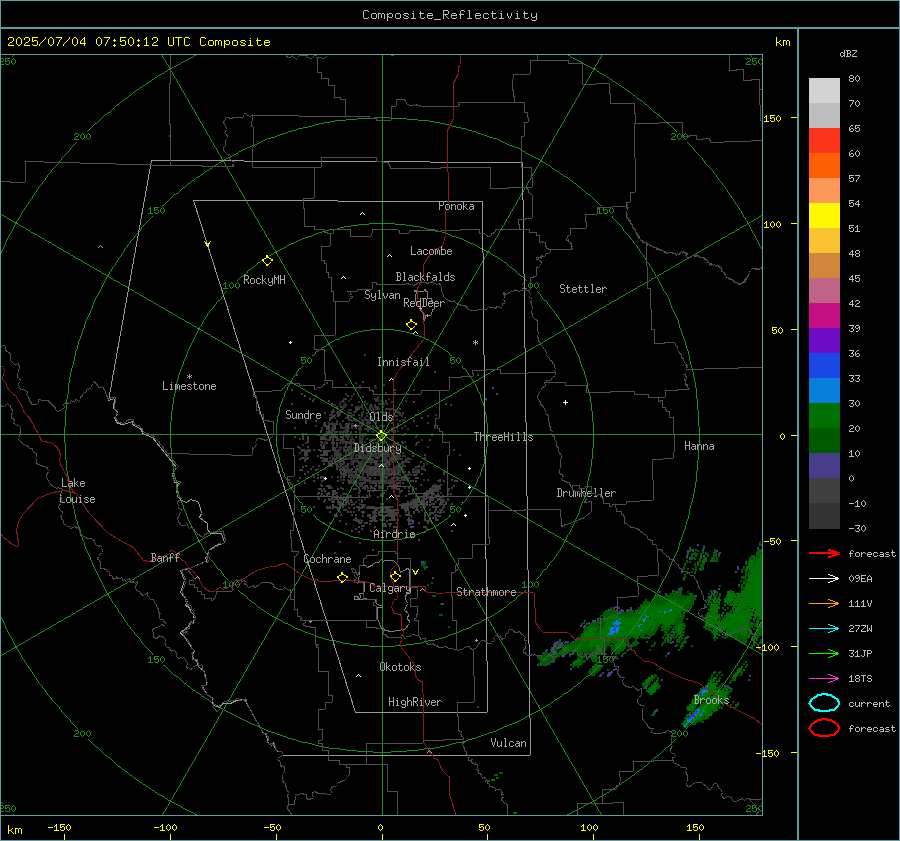Click the orange 111V arrow icon
Screen dimensions: 900x841
(824, 603)
